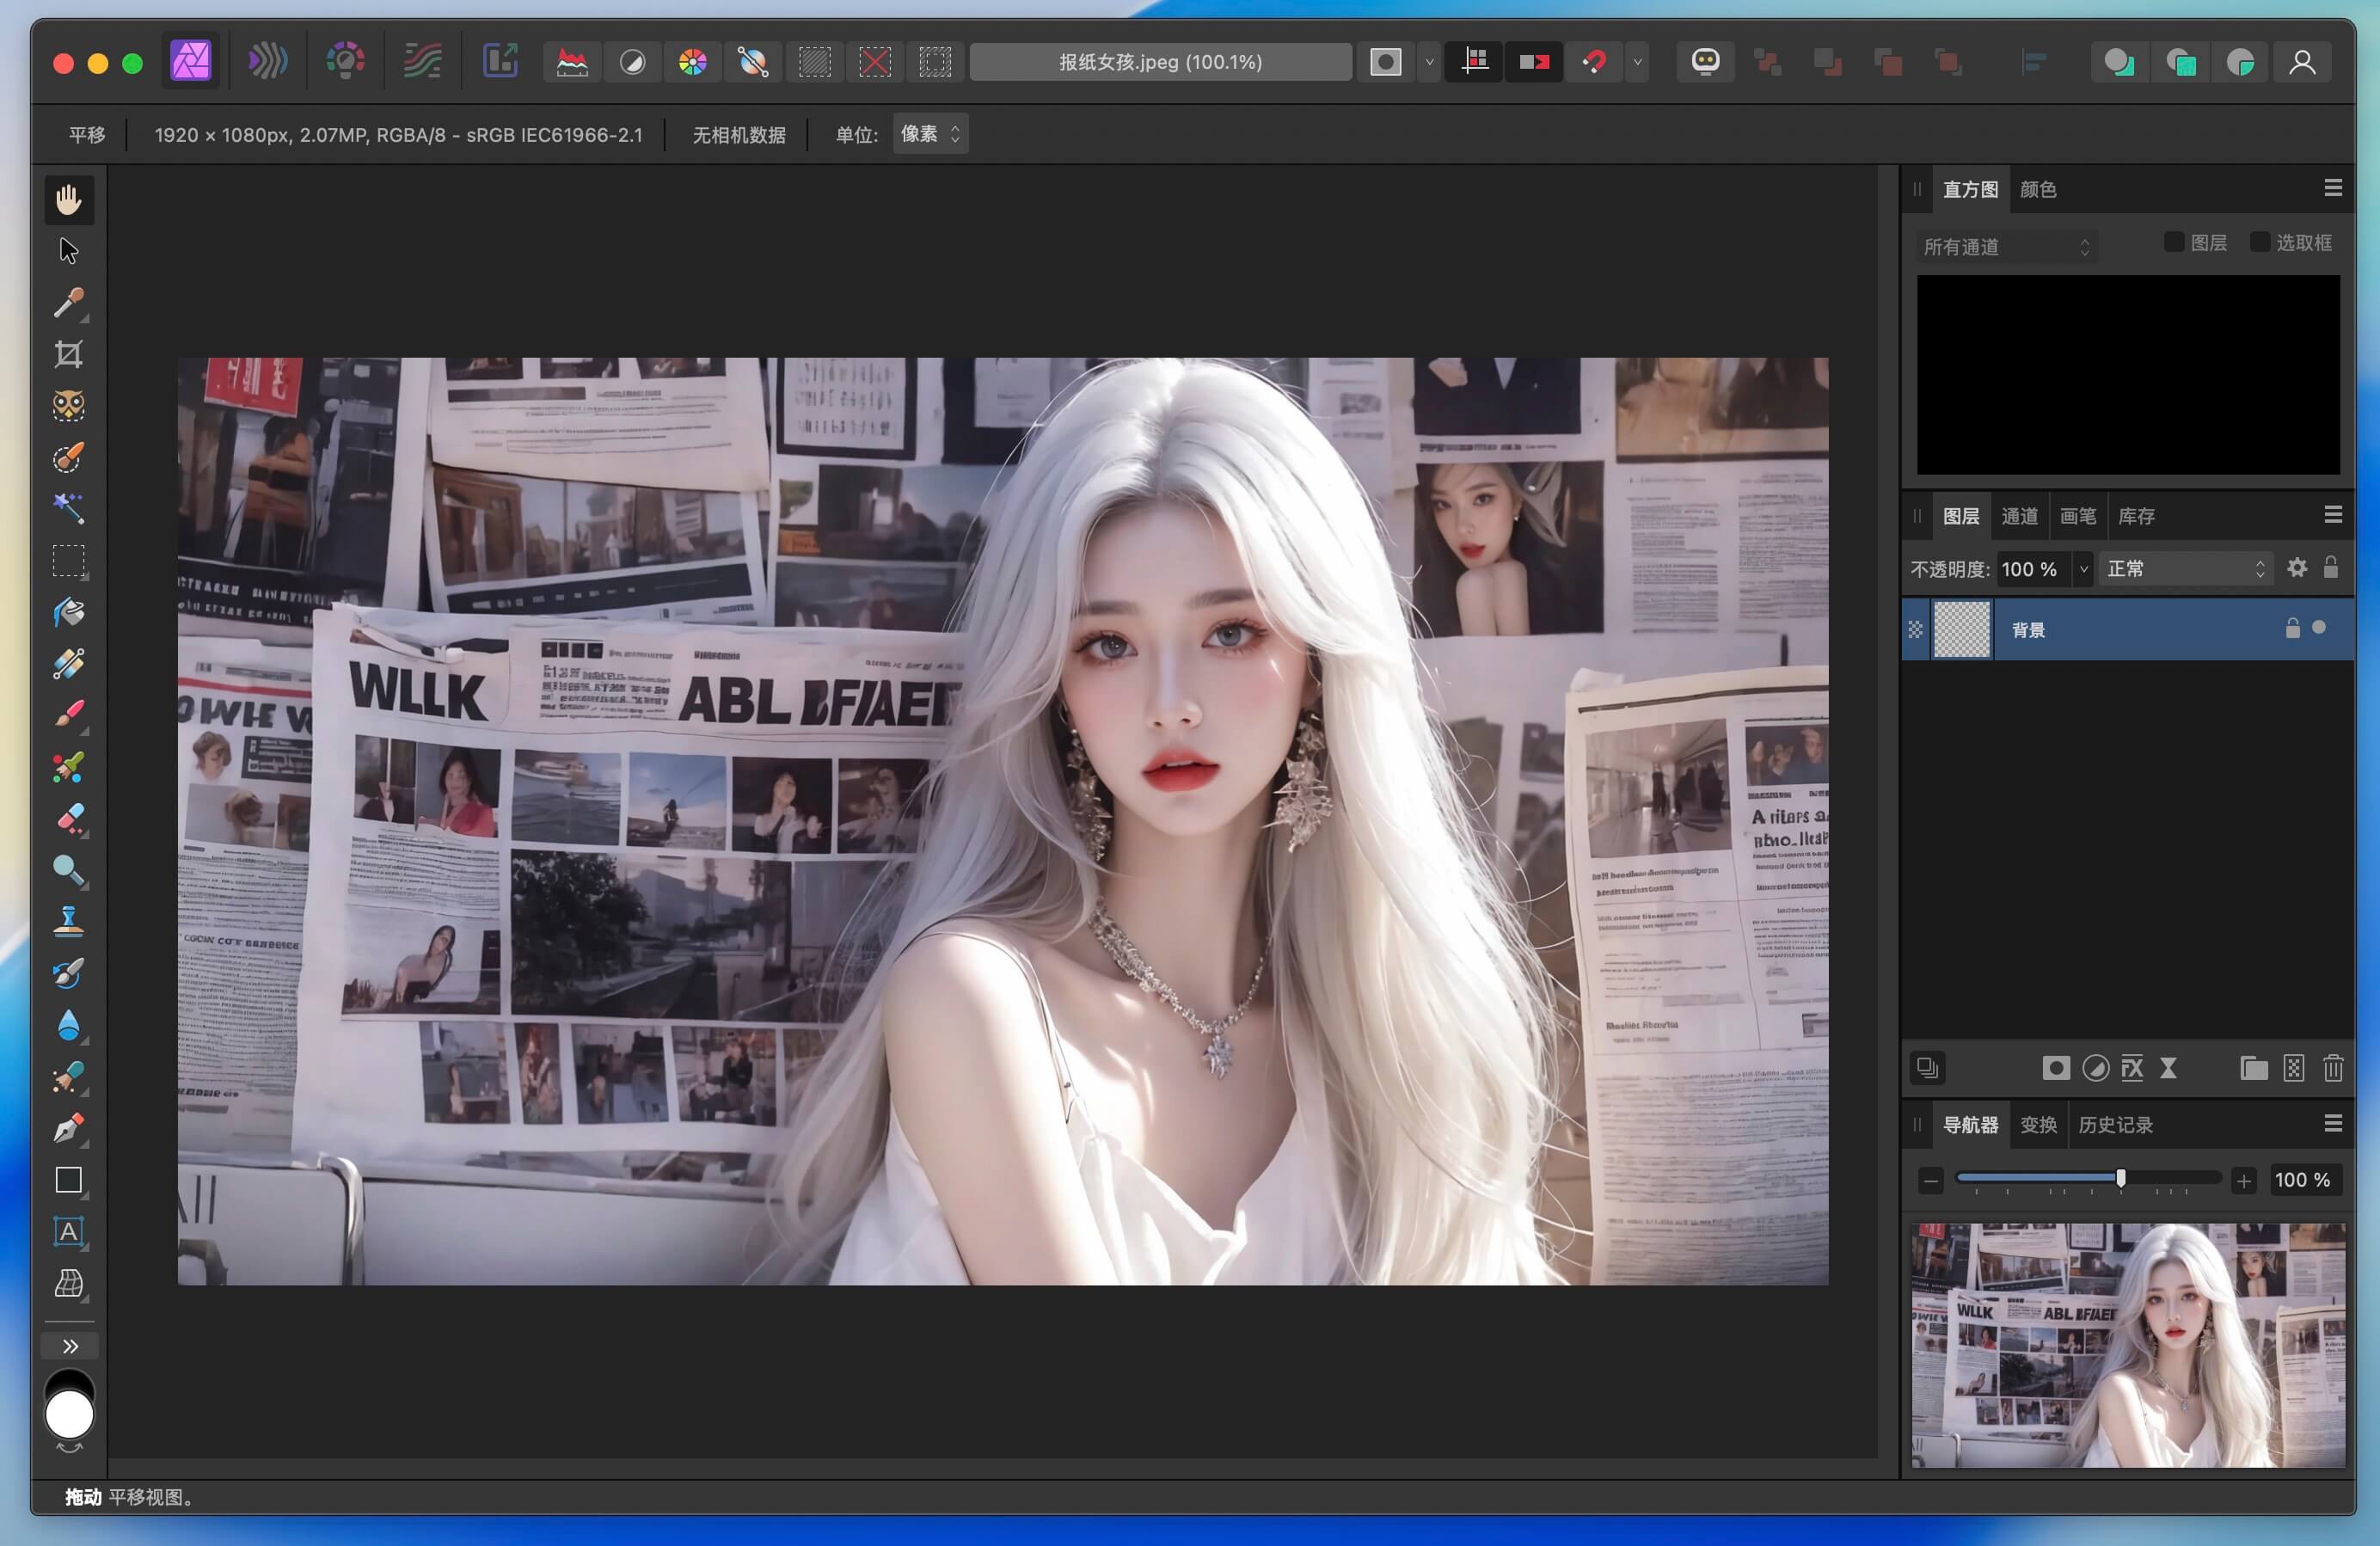Switch to the 通道 tab

tap(2020, 516)
